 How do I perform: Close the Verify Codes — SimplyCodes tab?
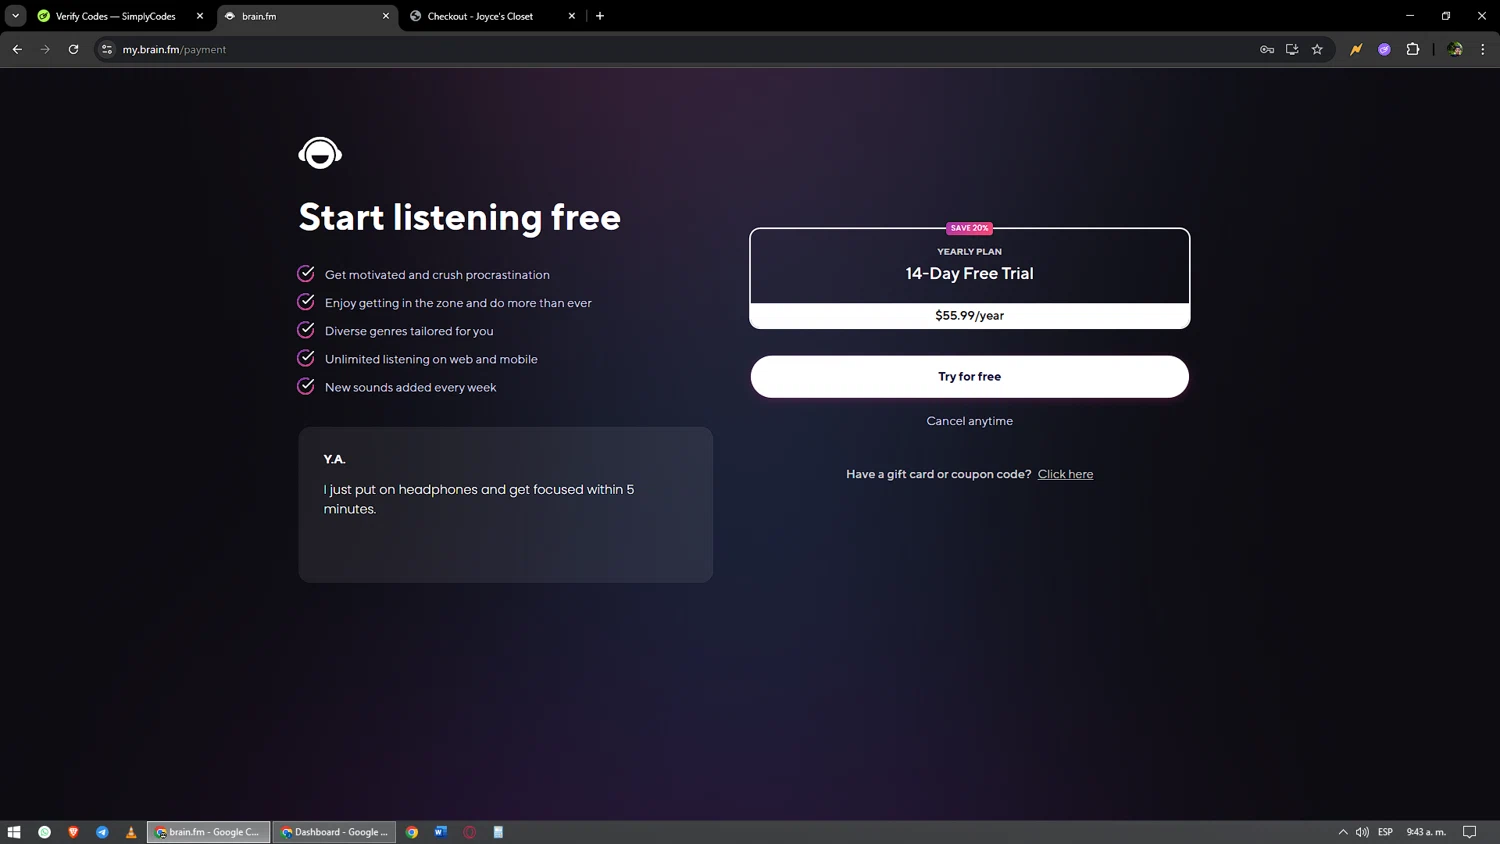200,16
